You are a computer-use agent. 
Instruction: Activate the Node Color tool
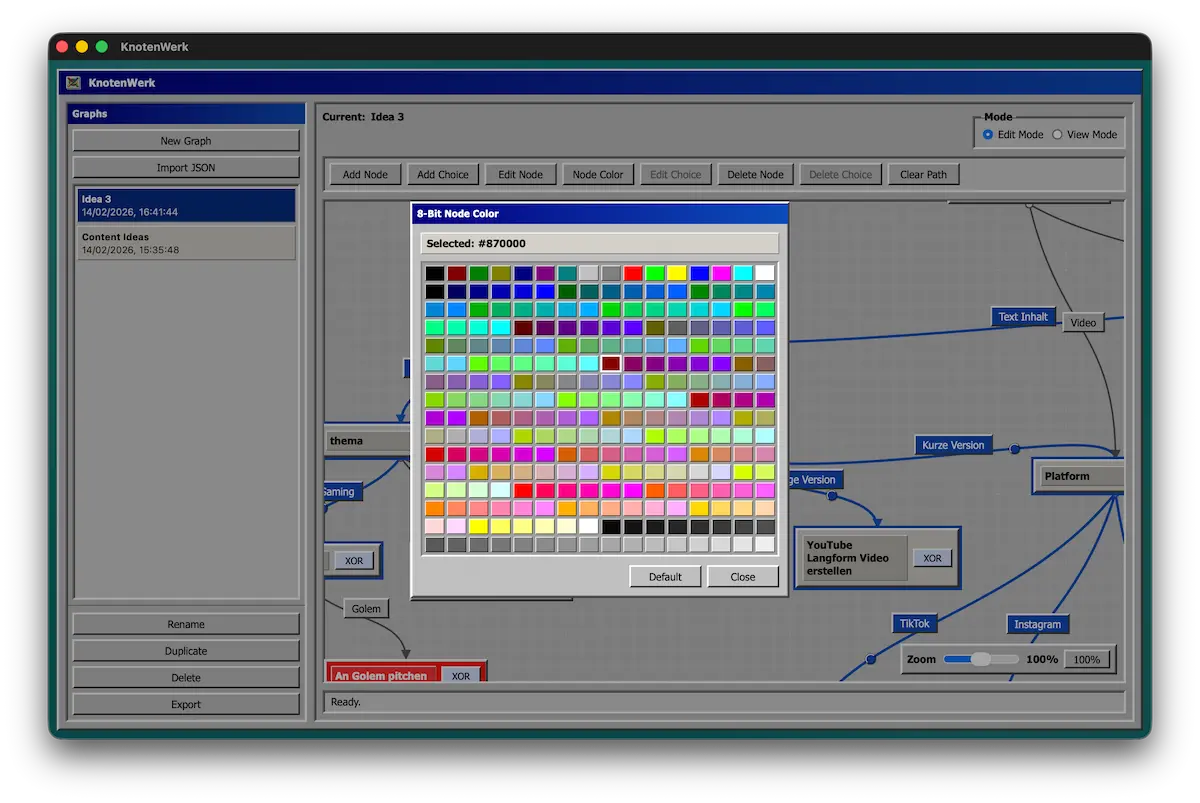598,173
